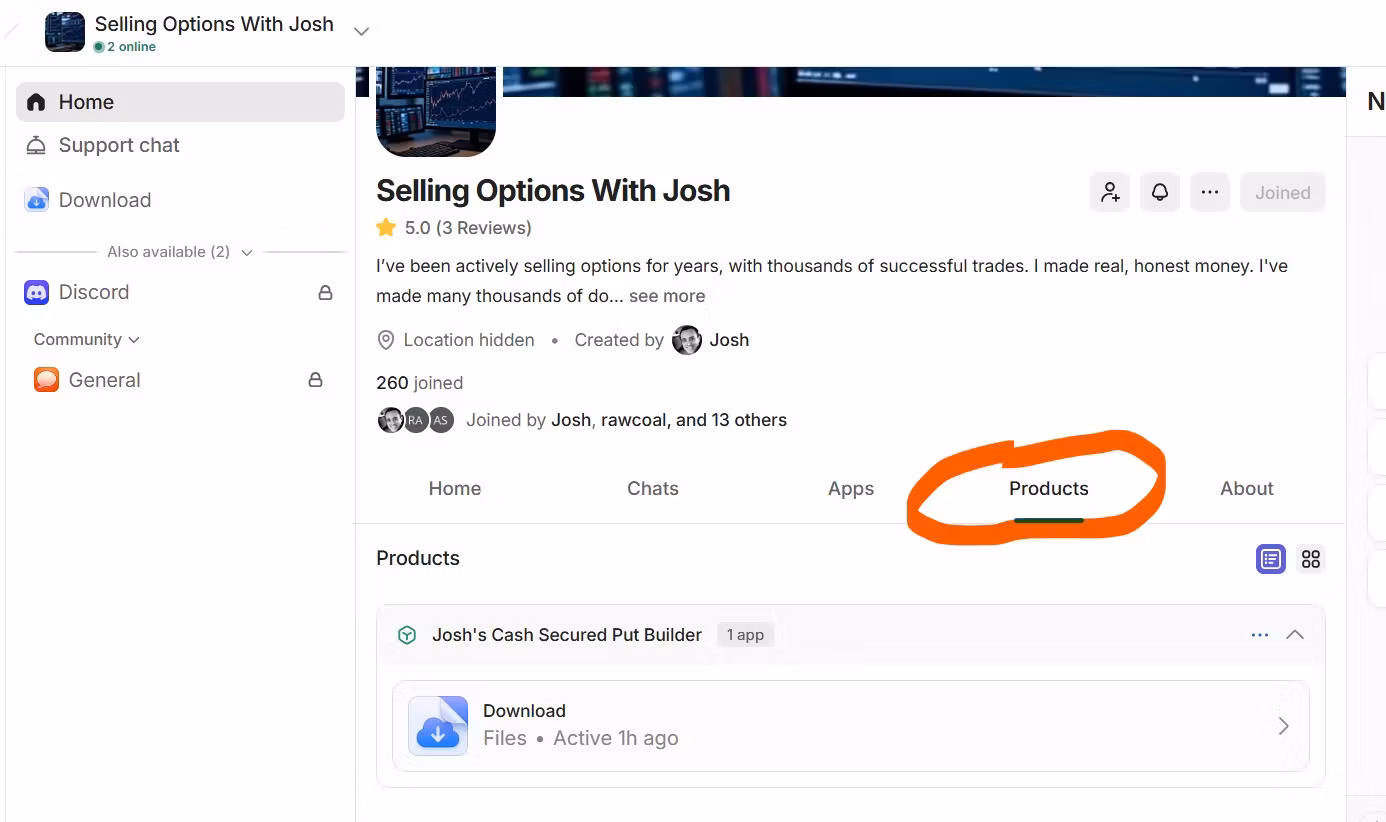The width and height of the screenshot is (1386, 822).
Task: Expand the Selling Options With Josh header dropdown
Action: [362, 31]
